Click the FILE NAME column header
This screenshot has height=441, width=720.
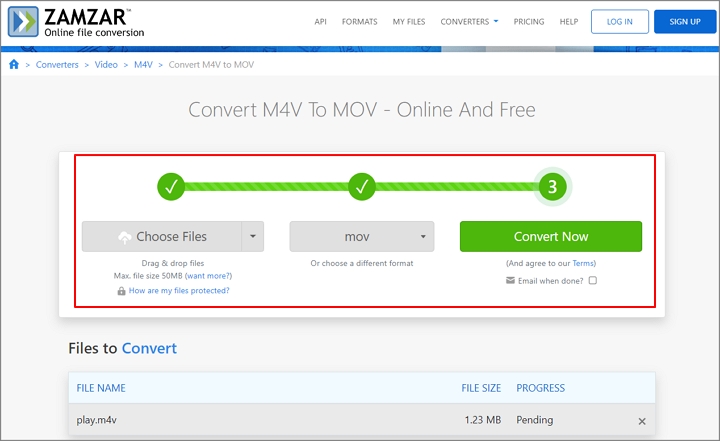coord(101,388)
